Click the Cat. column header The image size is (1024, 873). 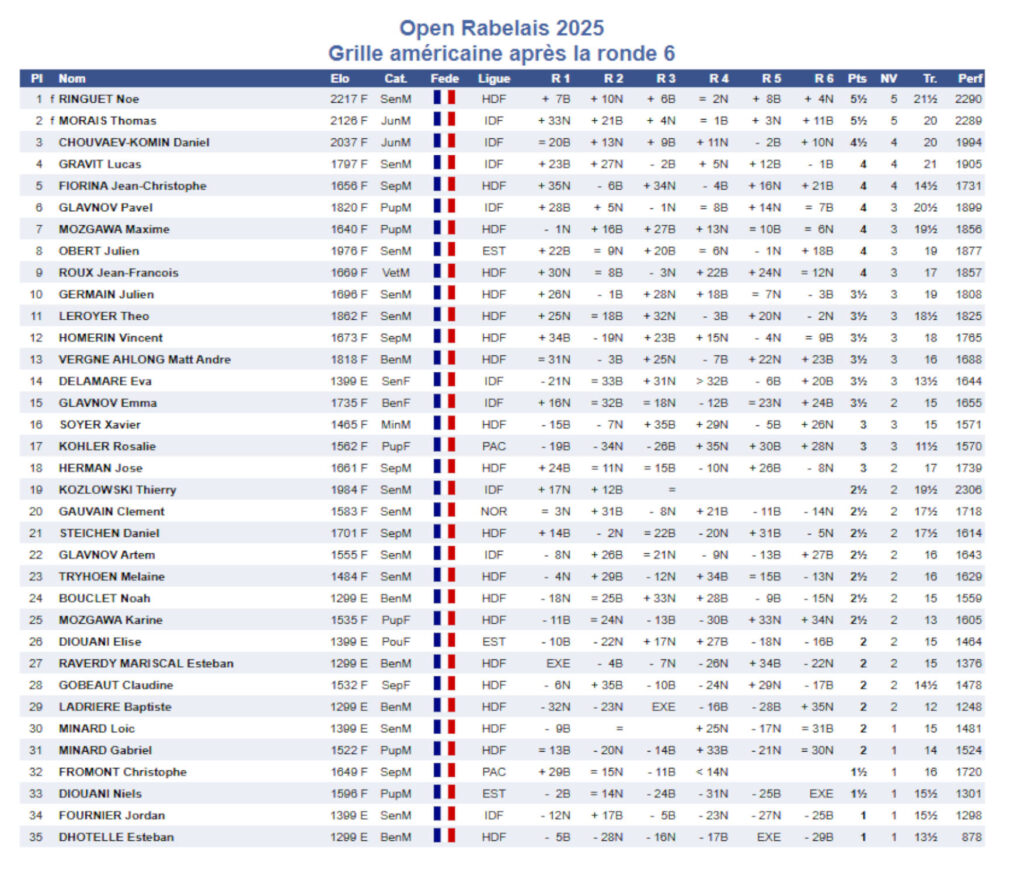395,78
